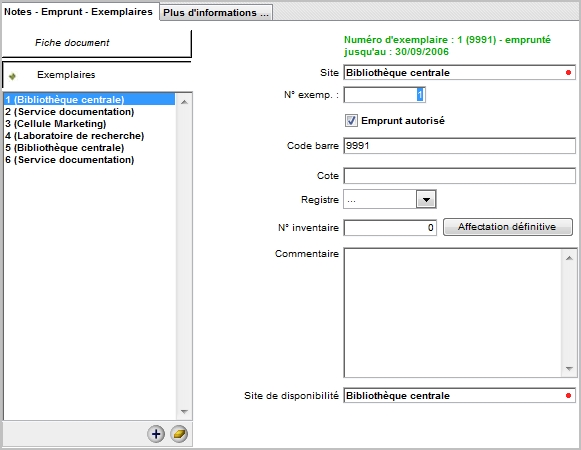Click red dot in Site field
Image resolution: width=581 pixels, height=450 pixels.
568,73
